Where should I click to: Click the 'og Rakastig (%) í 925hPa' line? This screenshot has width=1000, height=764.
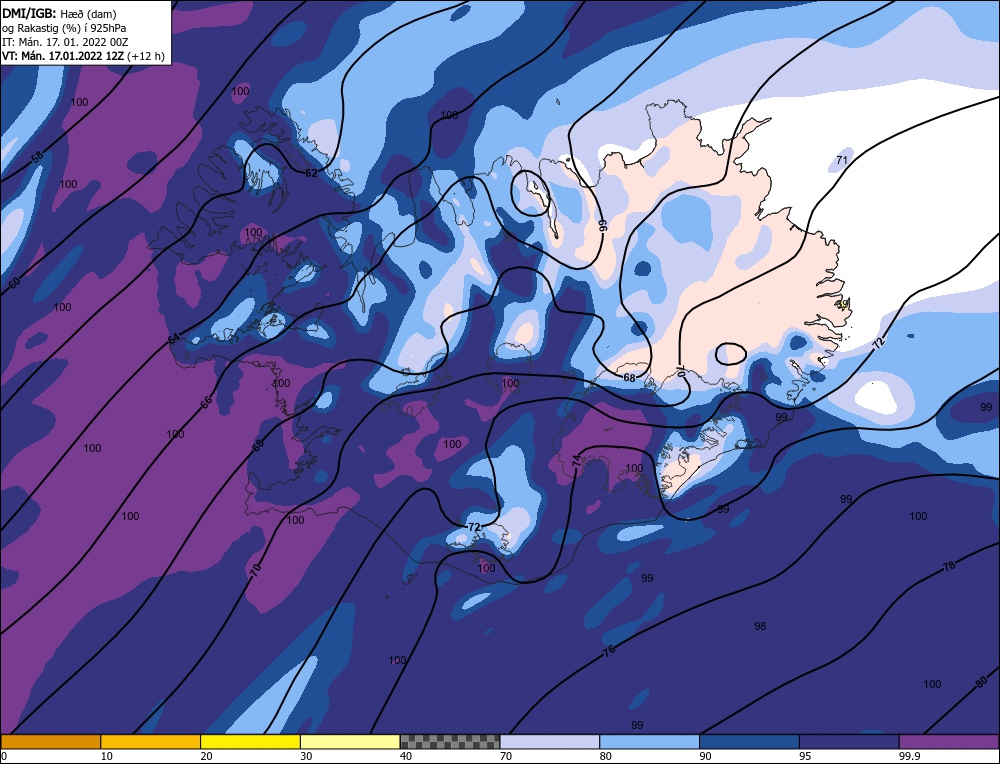(x=64, y=28)
